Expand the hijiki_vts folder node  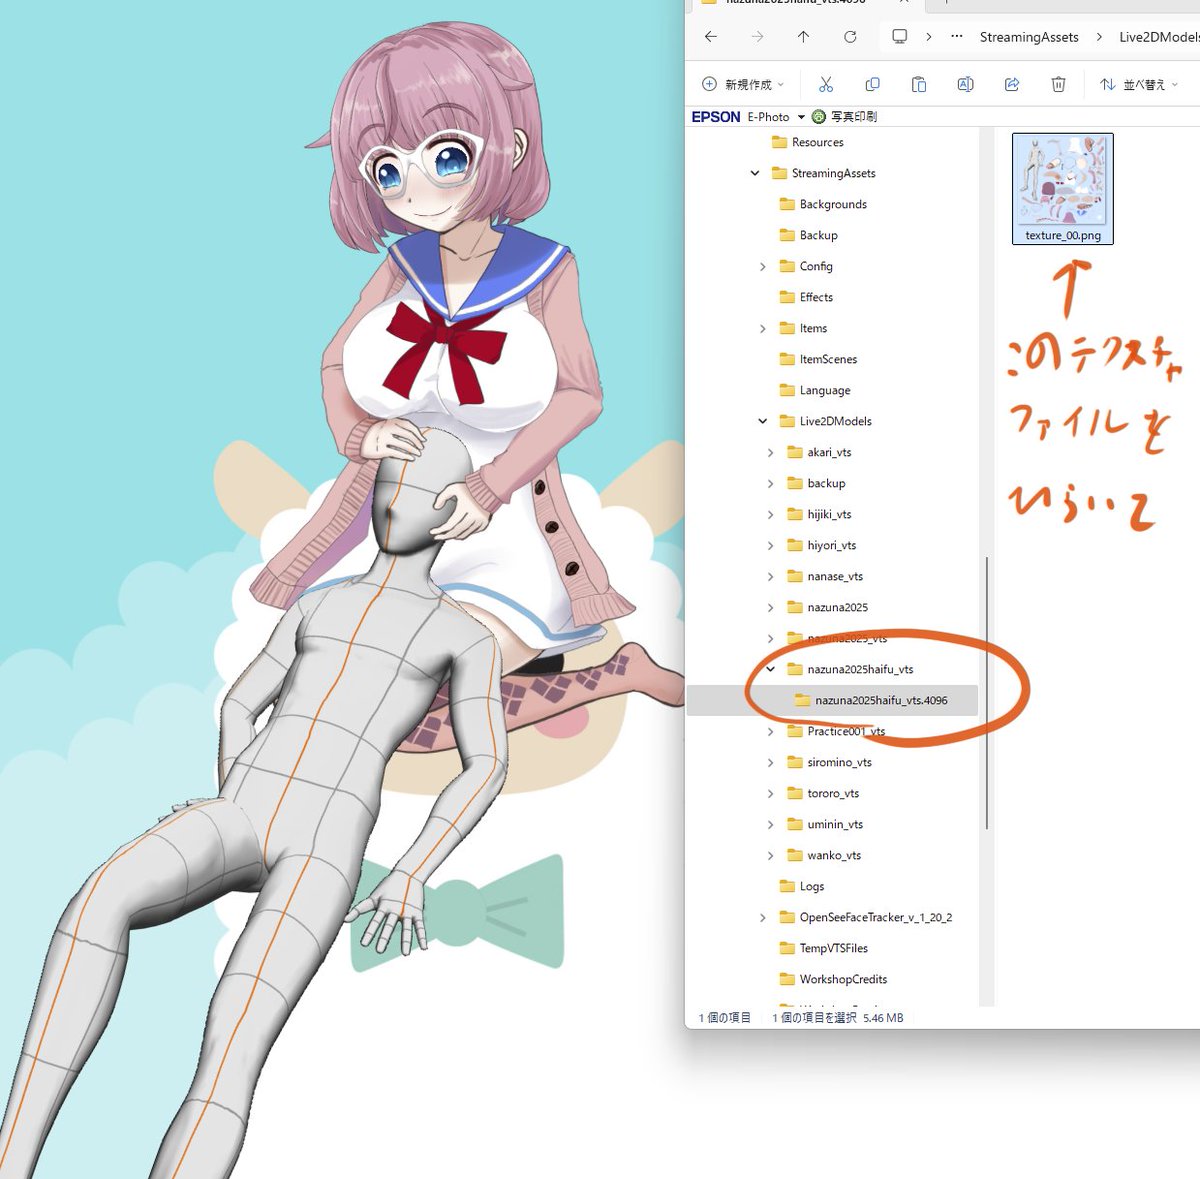[770, 514]
